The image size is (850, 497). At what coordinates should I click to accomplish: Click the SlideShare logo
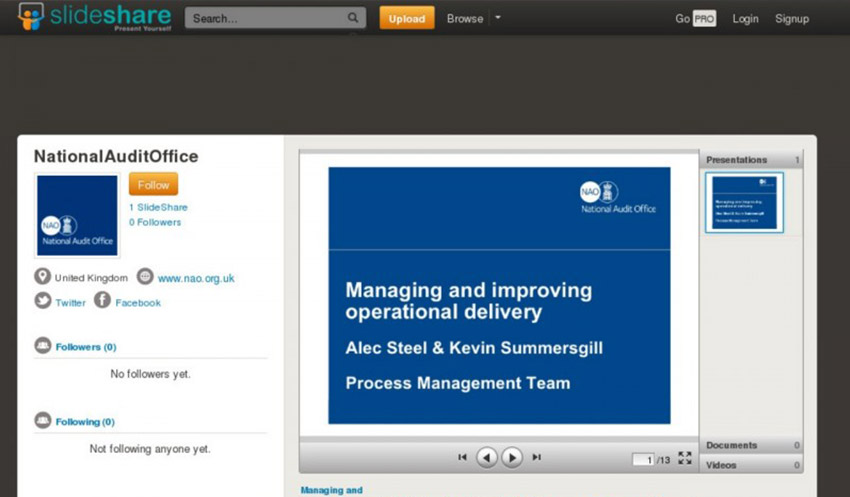[x=95, y=17]
